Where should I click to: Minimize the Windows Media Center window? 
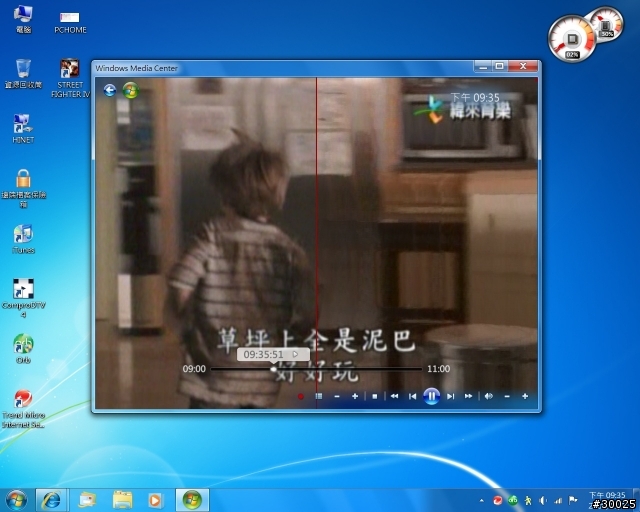click(x=483, y=66)
